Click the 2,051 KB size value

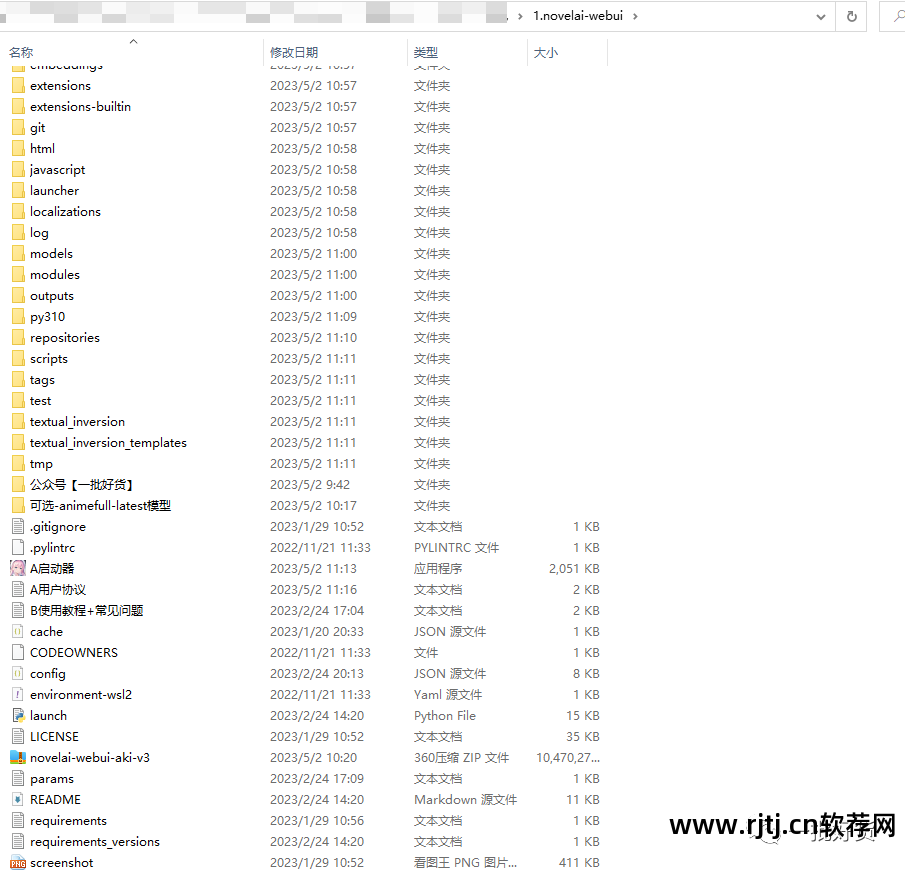pyautogui.click(x=574, y=569)
